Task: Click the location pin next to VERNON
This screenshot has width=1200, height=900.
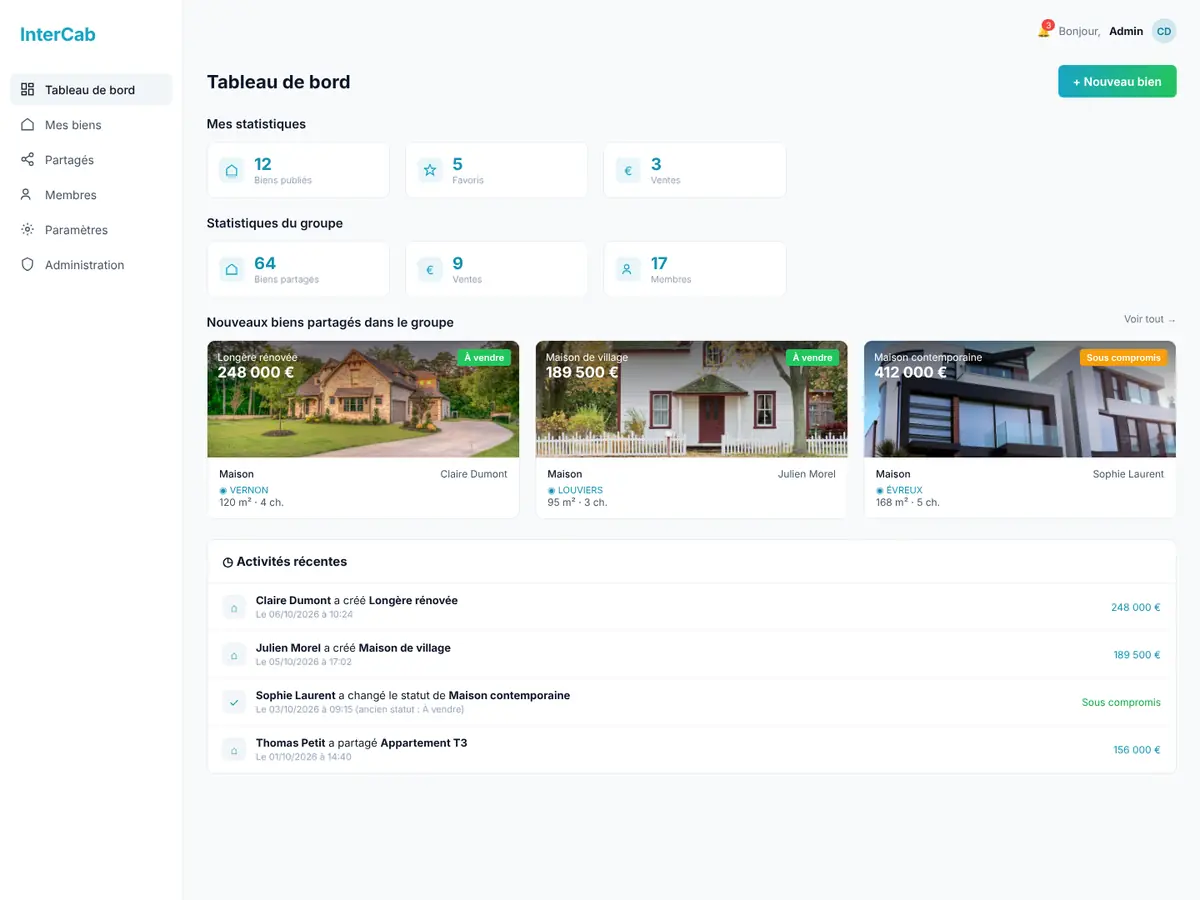Action: coord(223,491)
